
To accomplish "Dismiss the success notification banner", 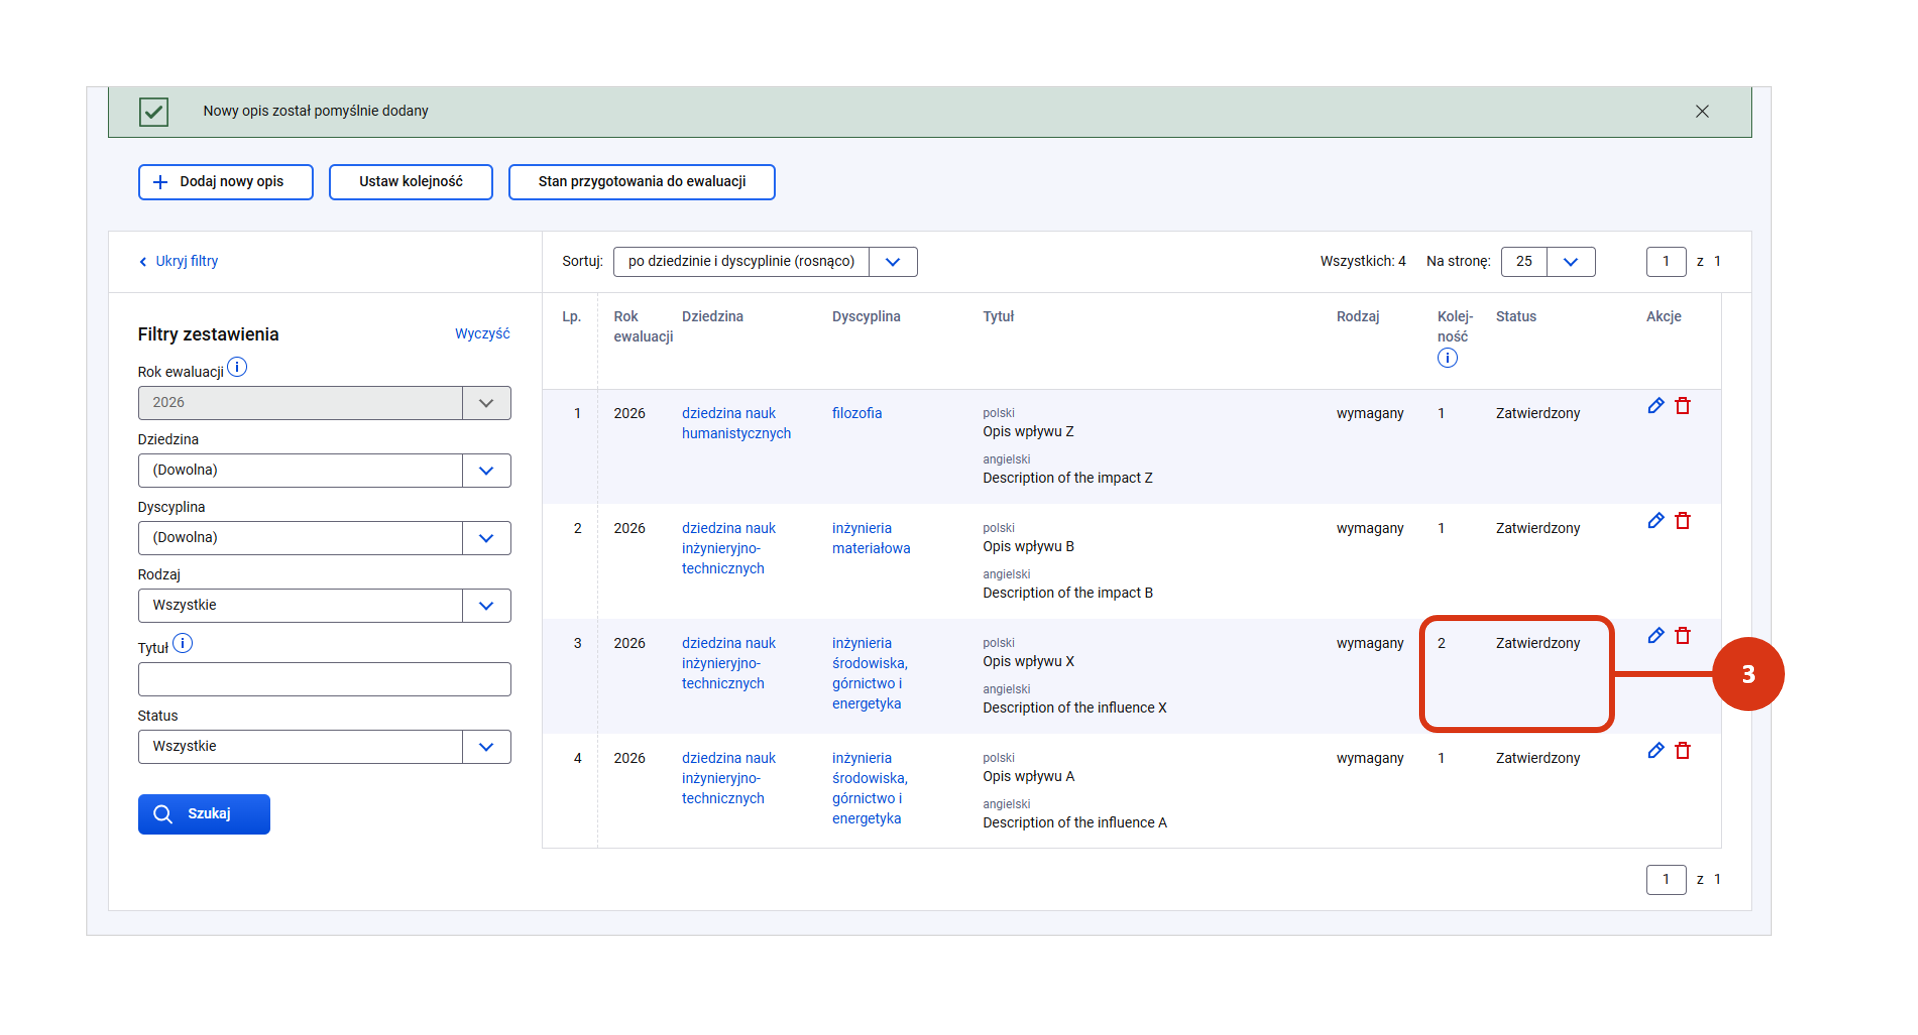I will pyautogui.click(x=1701, y=111).
